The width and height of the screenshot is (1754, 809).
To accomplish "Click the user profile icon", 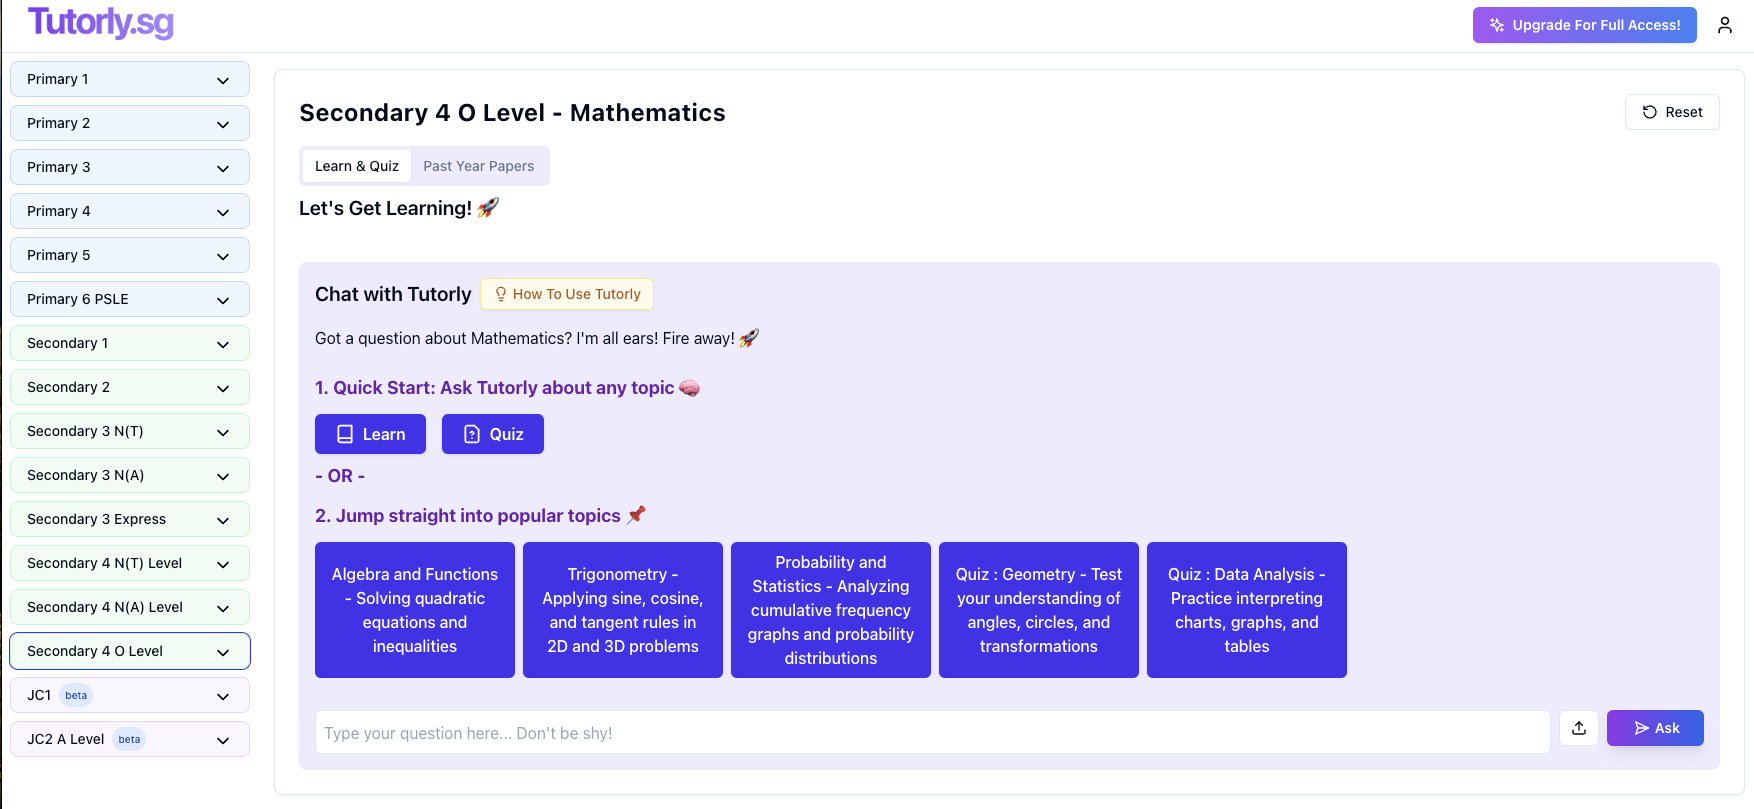I will click(x=1725, y=25).
